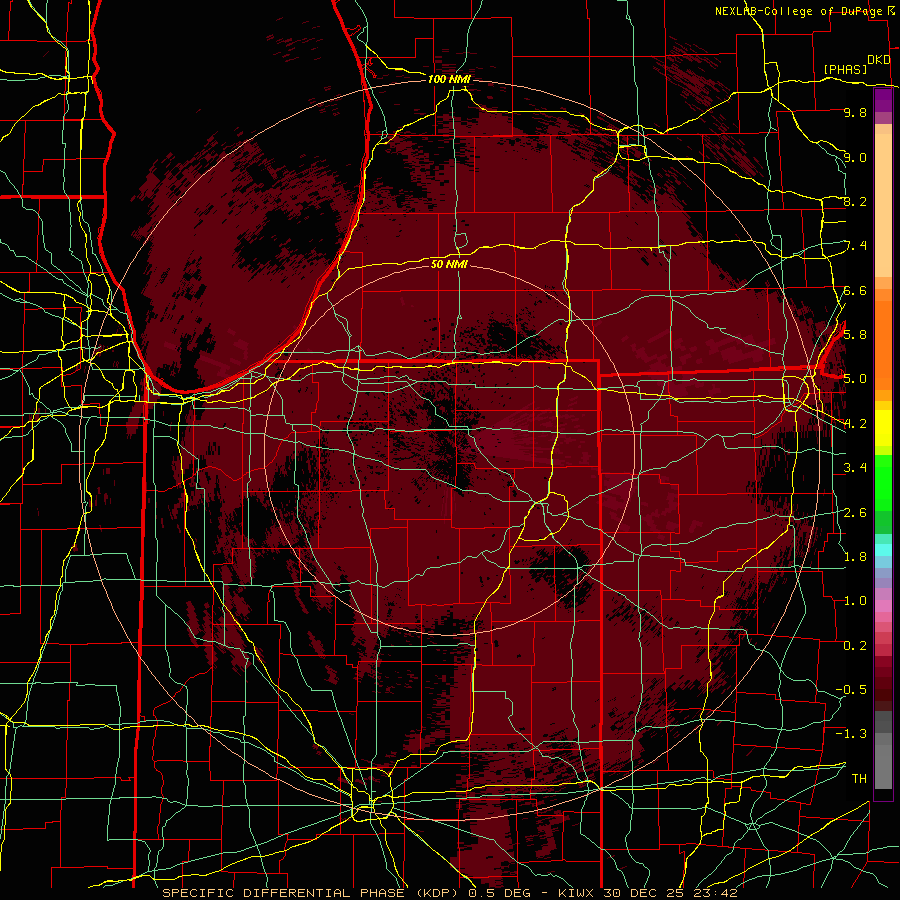Click the NEXLAB-College of DuPage credit text
The height and width of the screenshot is (900, 900).
[x=800, y=11]
